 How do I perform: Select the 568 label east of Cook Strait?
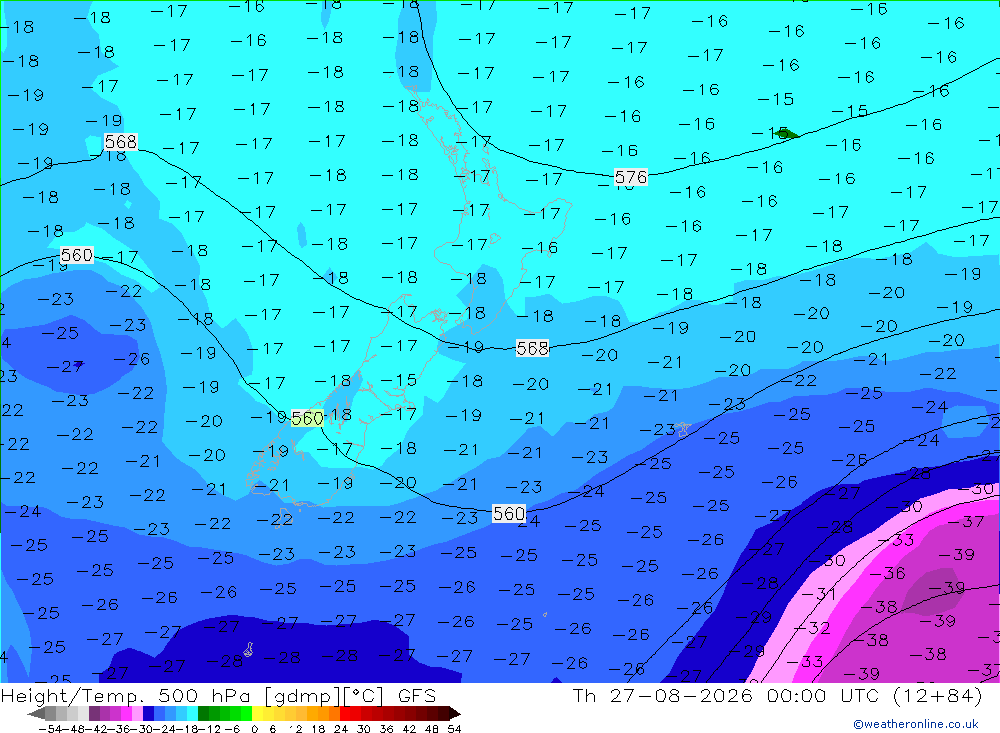pos(532,348)
